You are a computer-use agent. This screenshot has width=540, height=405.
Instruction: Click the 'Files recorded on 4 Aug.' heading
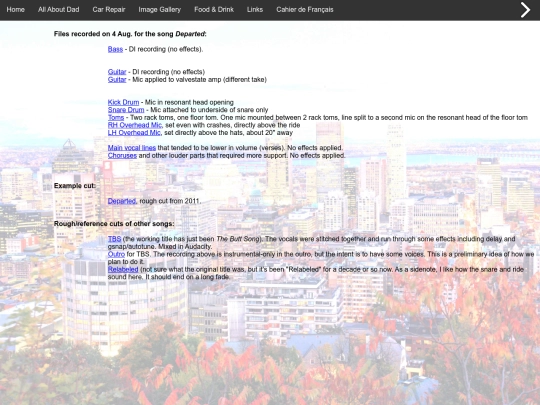tap(130, 34)
